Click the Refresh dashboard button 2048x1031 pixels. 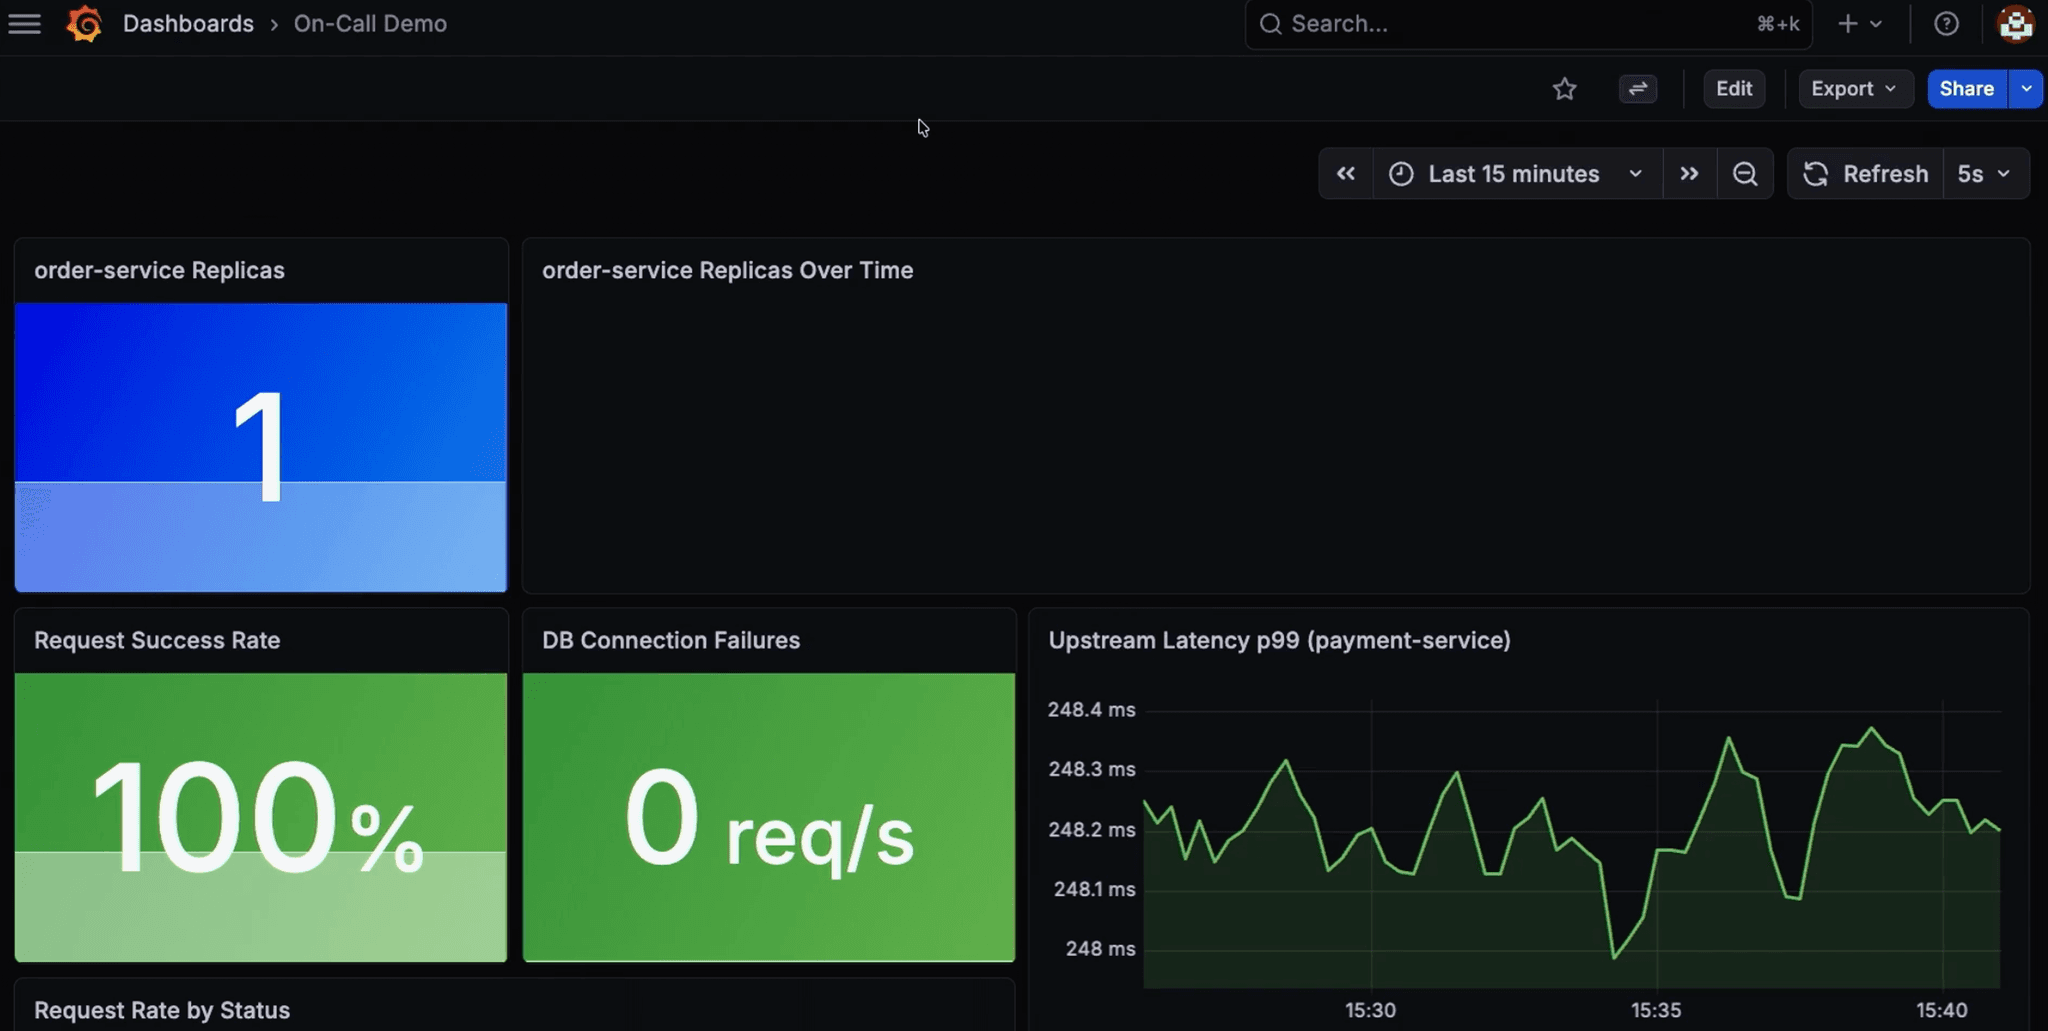(x=1866, y=174)
